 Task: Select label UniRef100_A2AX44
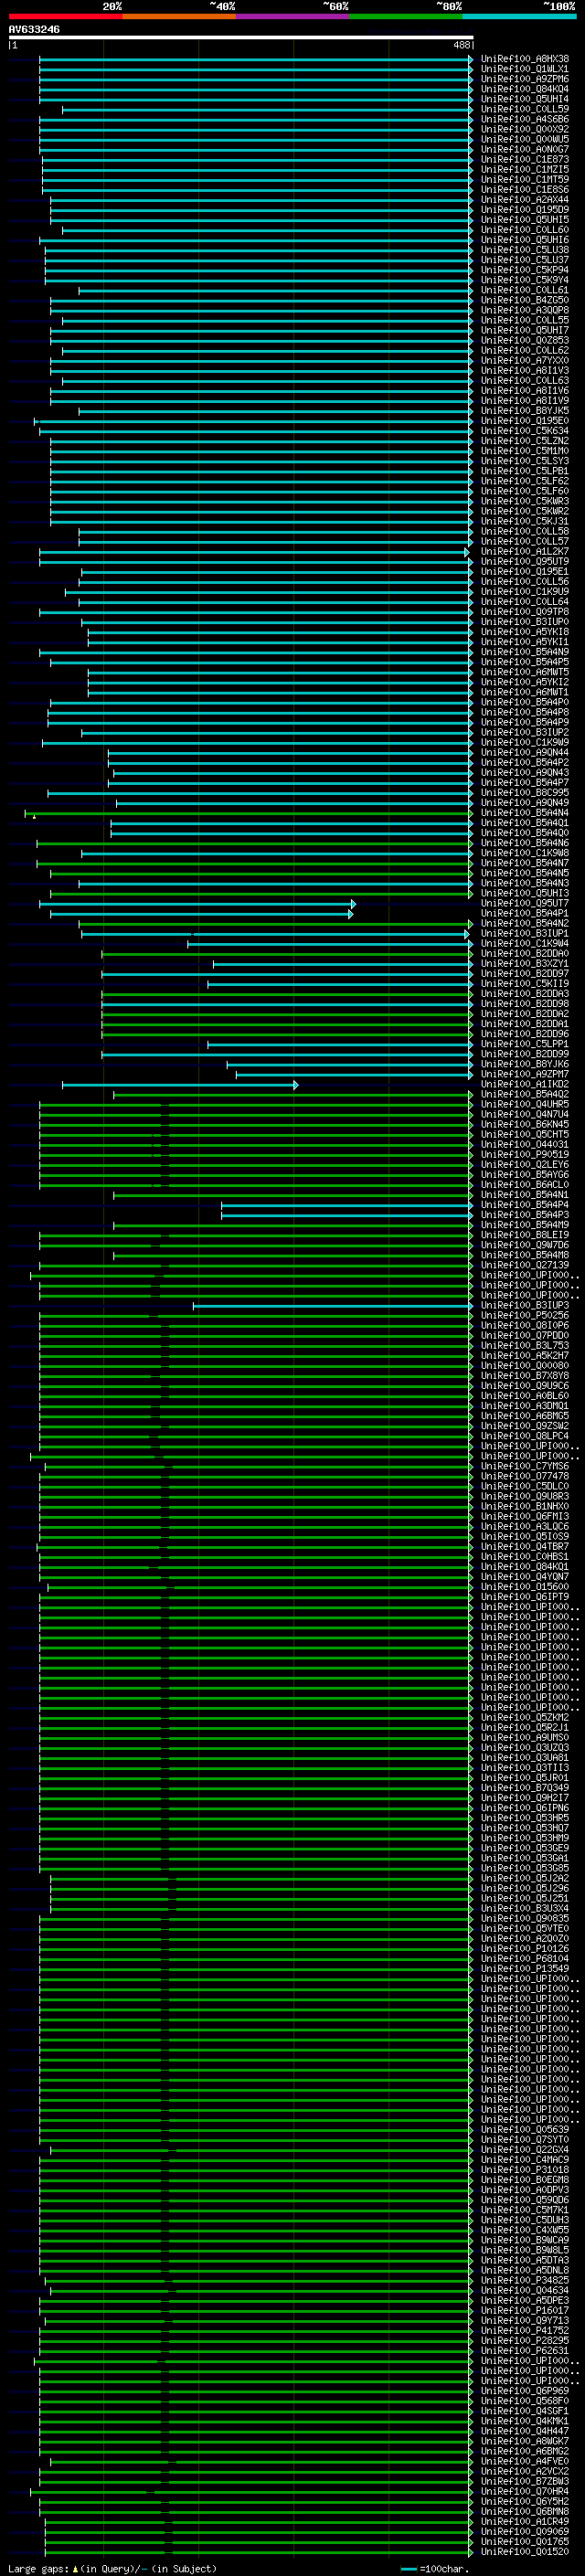point(525,200)
